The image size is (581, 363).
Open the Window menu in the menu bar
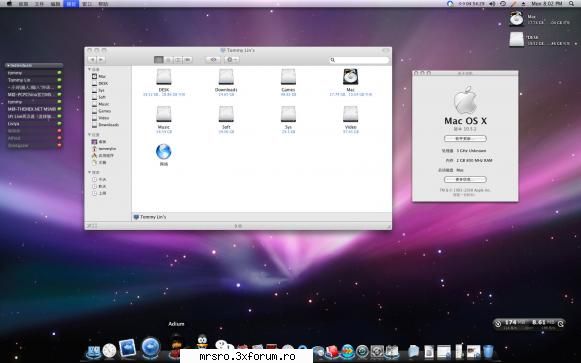click(x=87, y=4)
